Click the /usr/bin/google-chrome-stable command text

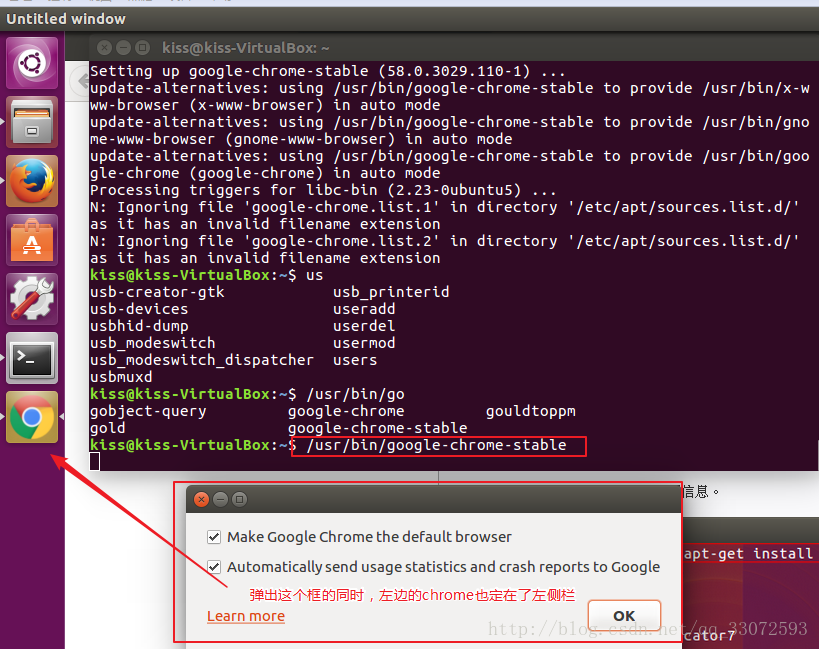tap(437, 445)
